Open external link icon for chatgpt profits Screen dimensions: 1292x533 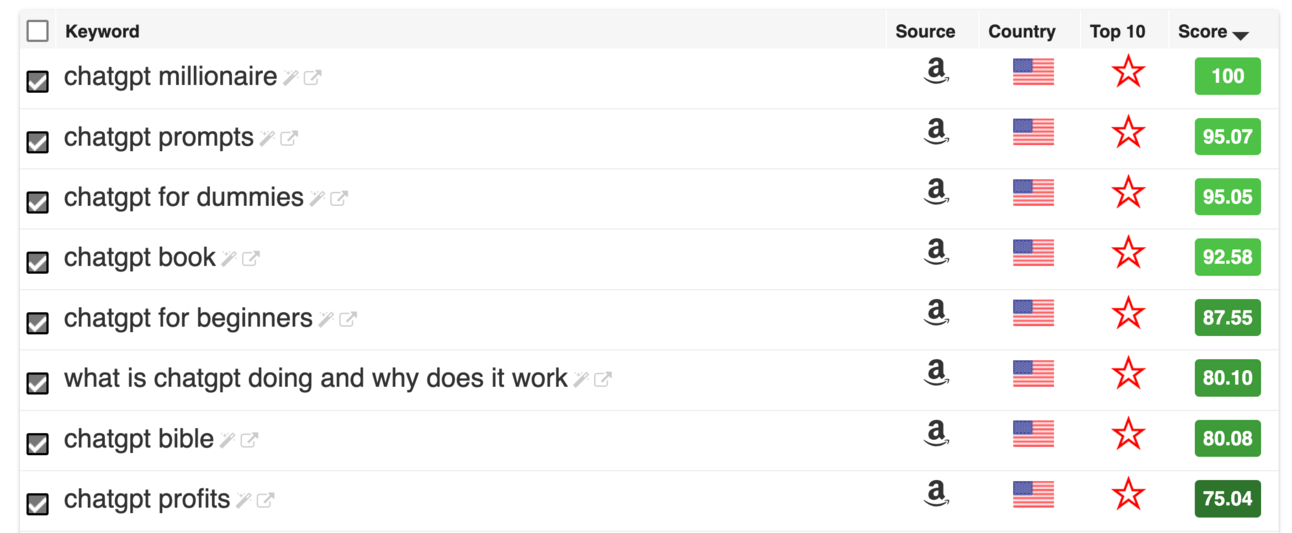pos(265,500)
